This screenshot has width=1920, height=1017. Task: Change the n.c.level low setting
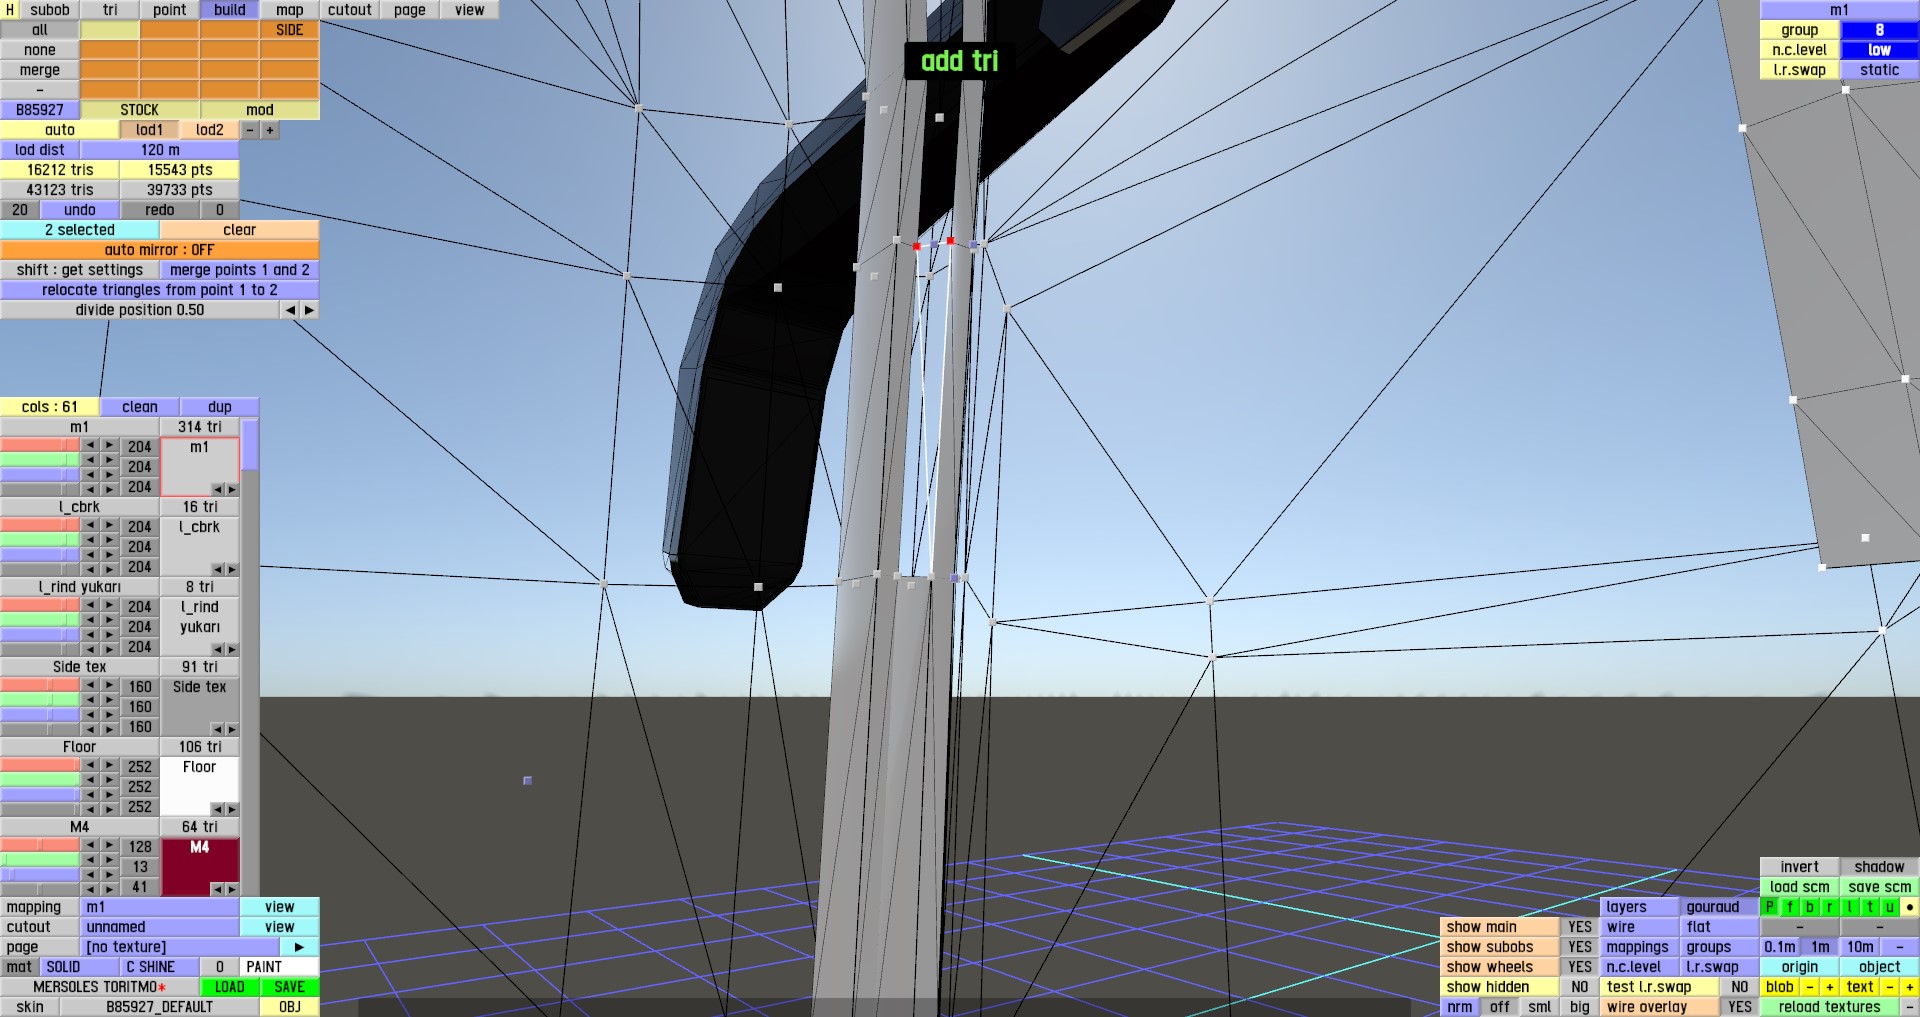[x=1879, y=50]
